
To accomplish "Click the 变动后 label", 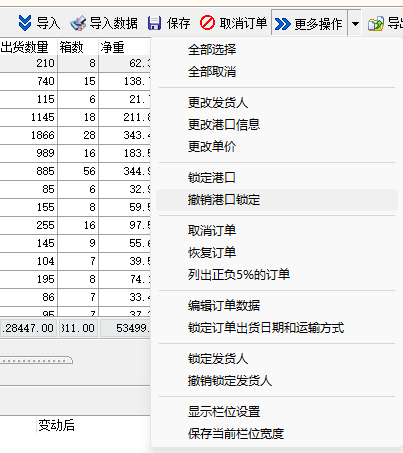I will (x=56, y=425).
